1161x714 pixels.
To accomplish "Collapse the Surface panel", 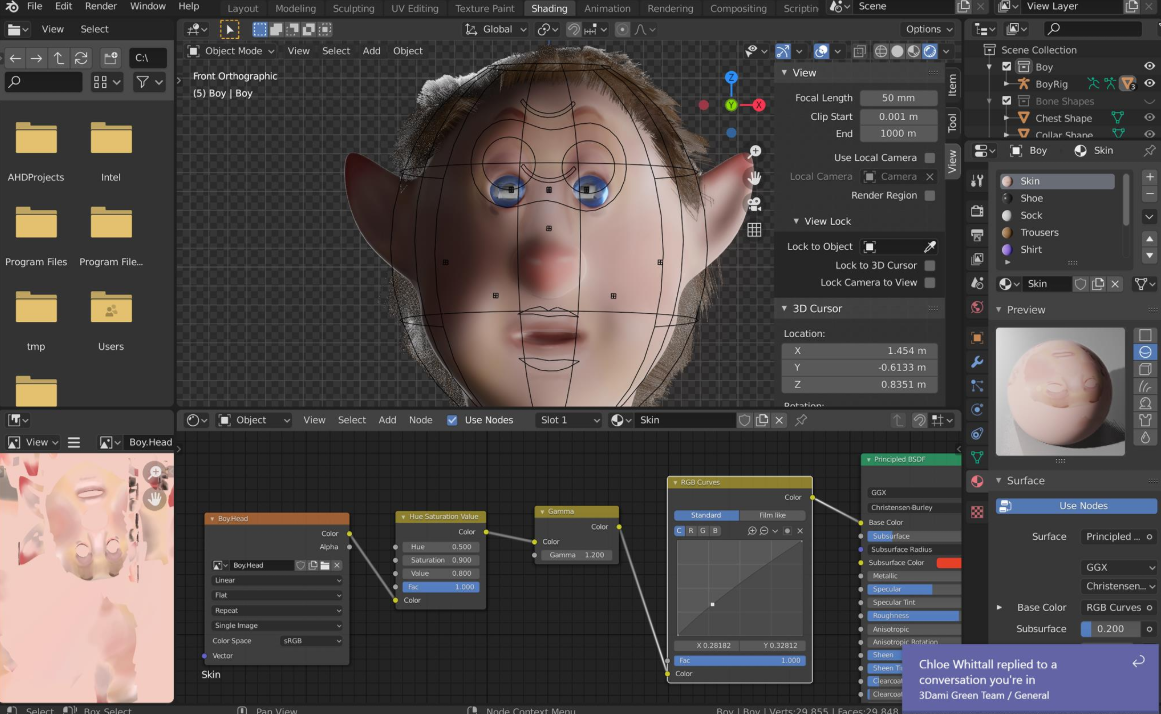I will tap(998, 481).
